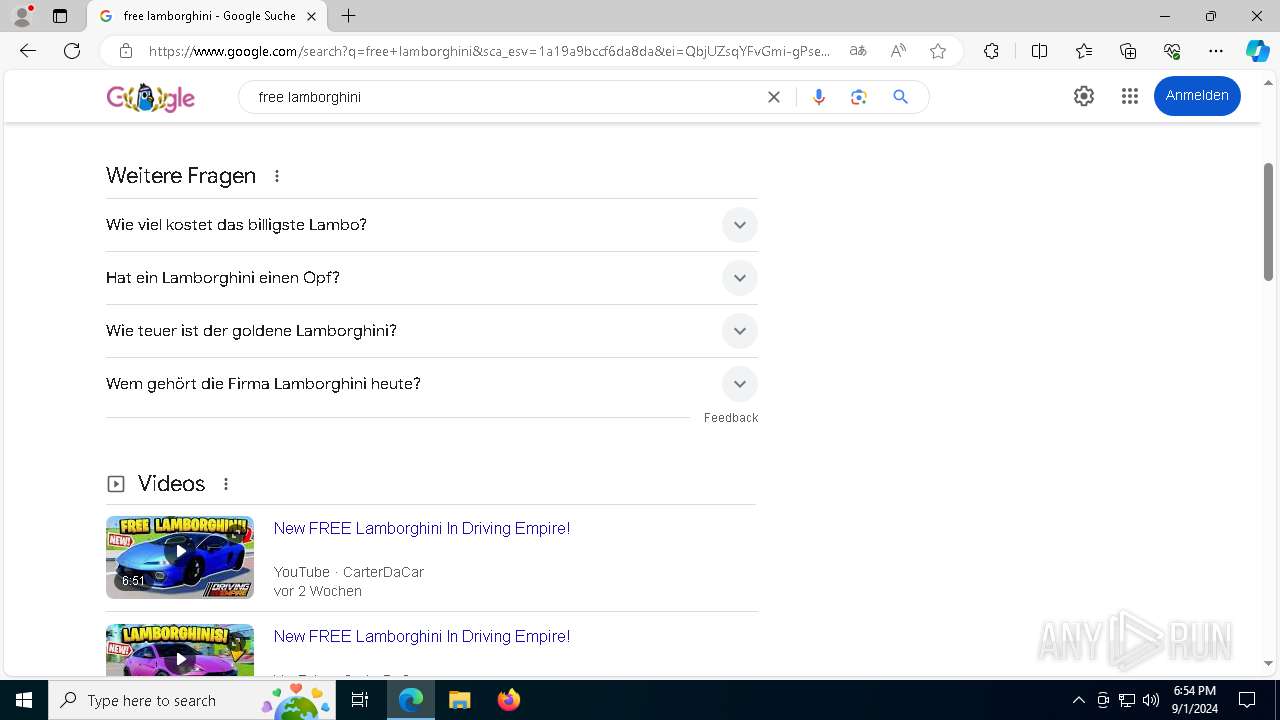
Task: Open the clock showing 6:54 PM
Action: click(1195, 700)
